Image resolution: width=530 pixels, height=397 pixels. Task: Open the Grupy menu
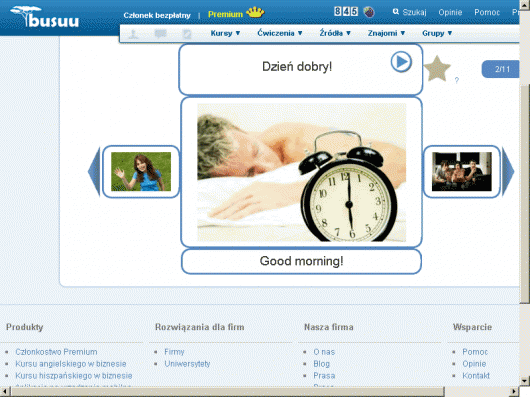pyautogui.click(x=437, y=33)
